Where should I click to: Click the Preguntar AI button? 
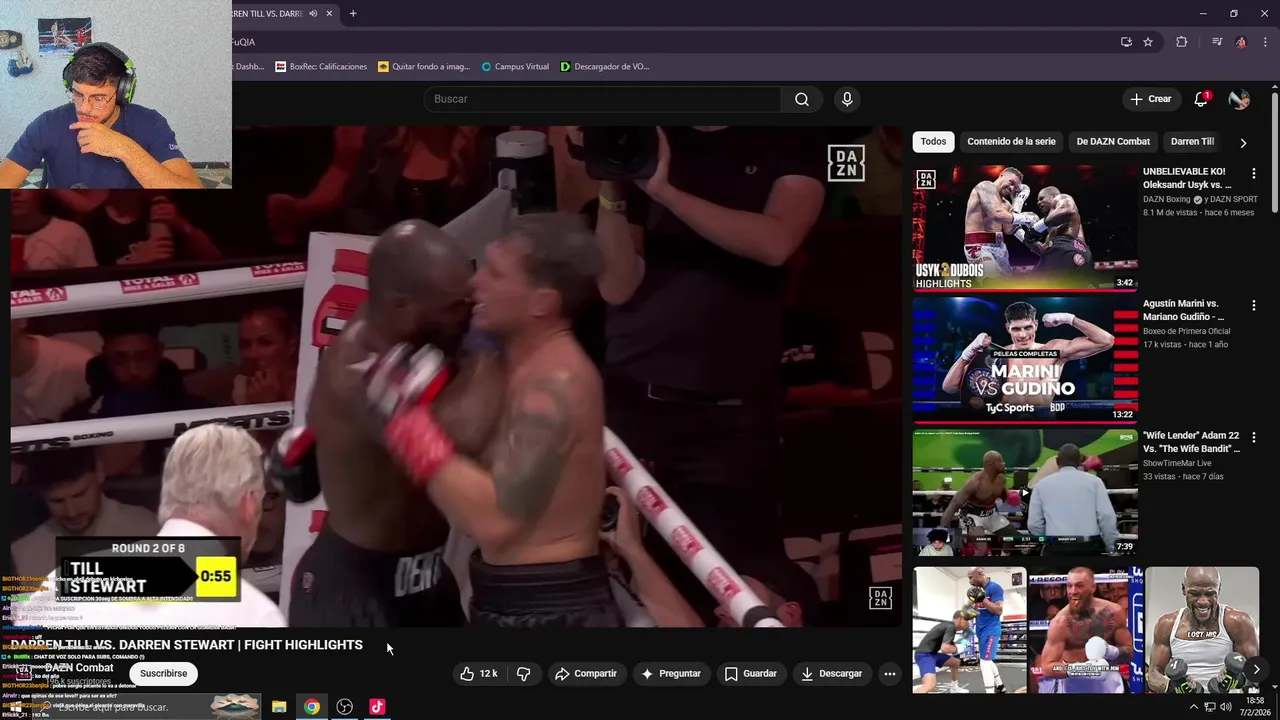[671, 674]
